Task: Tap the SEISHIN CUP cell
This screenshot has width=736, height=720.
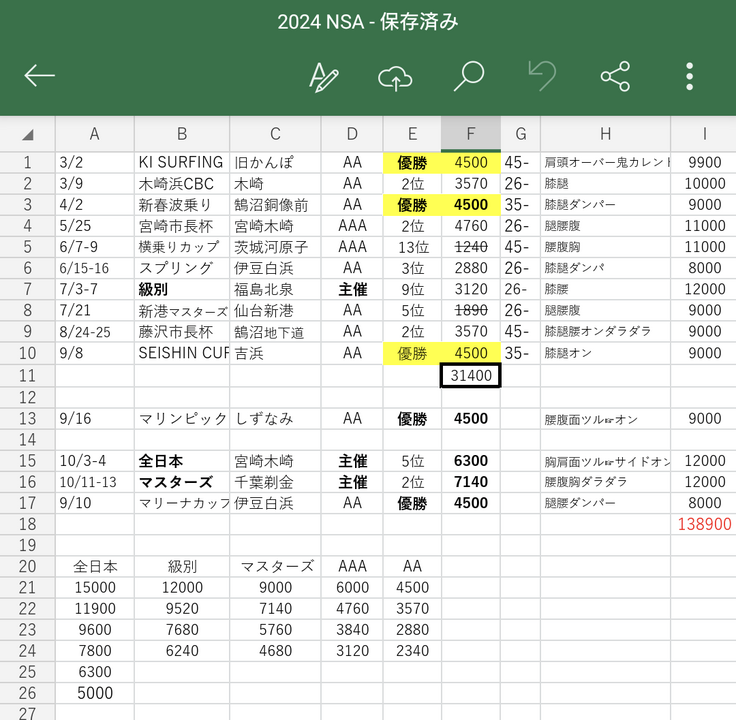Action: coord(182,353)
